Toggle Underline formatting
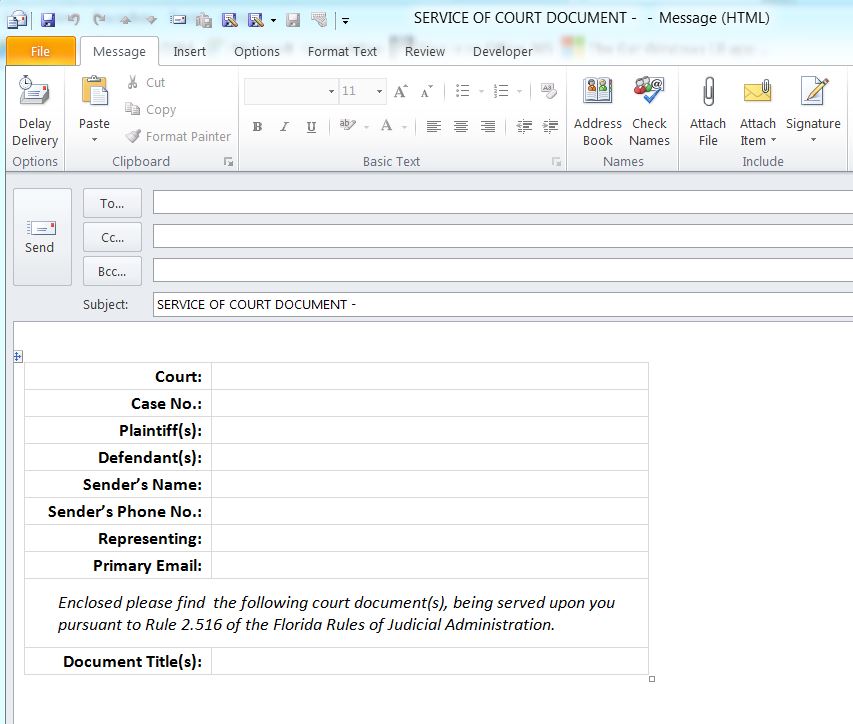 [311, 127]
